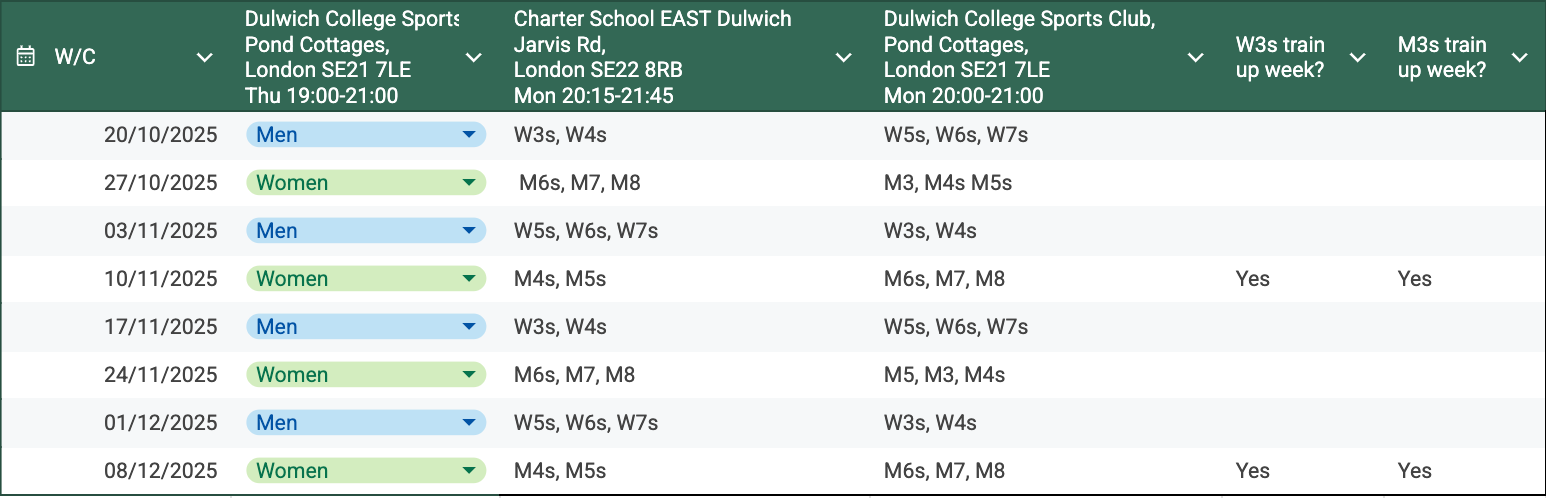Viewport: 1546px width, 498px height.
Task: Open the Mon 20:00-21:00 column filter arrow
Action: 1195,57
